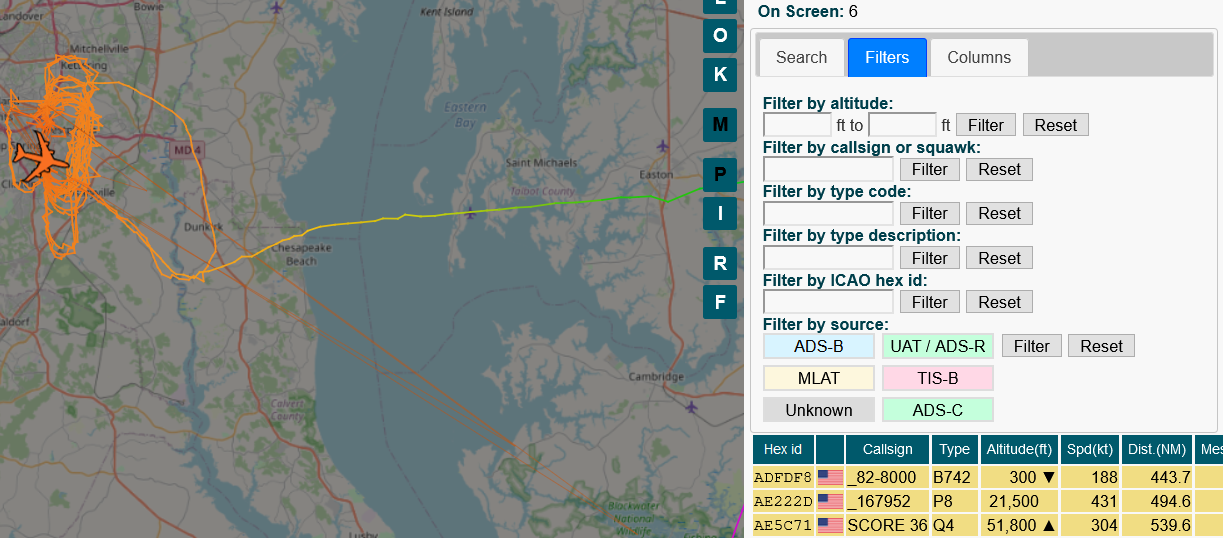
Task: Toggle the M map button
Action: click(720, 125)
